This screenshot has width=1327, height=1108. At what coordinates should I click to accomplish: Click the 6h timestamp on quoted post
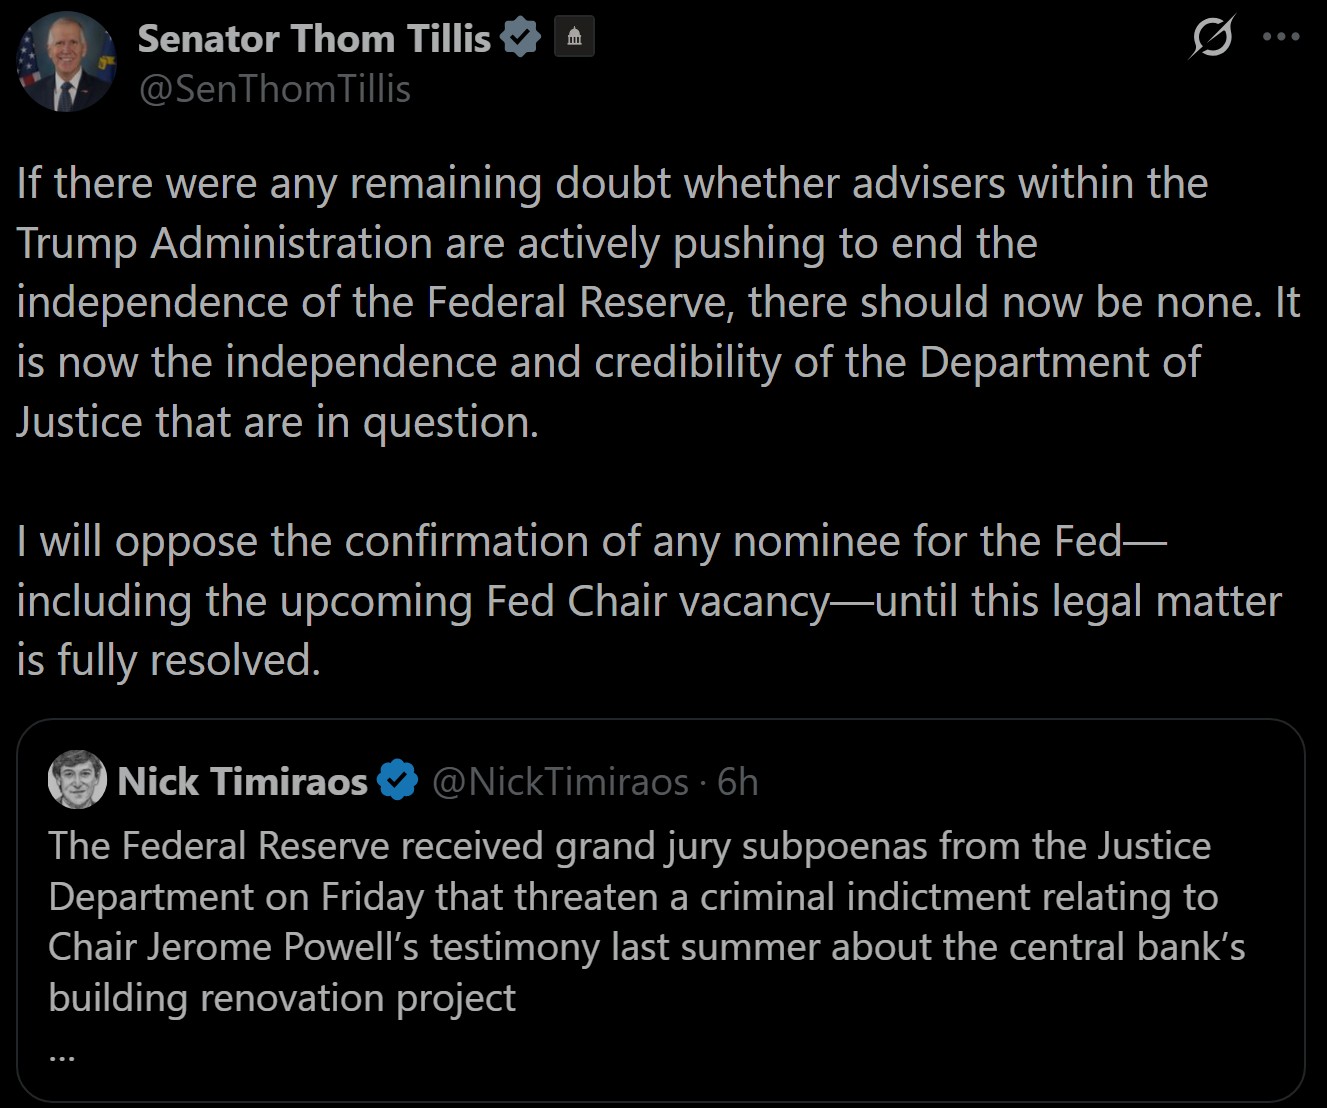point(739,781)
